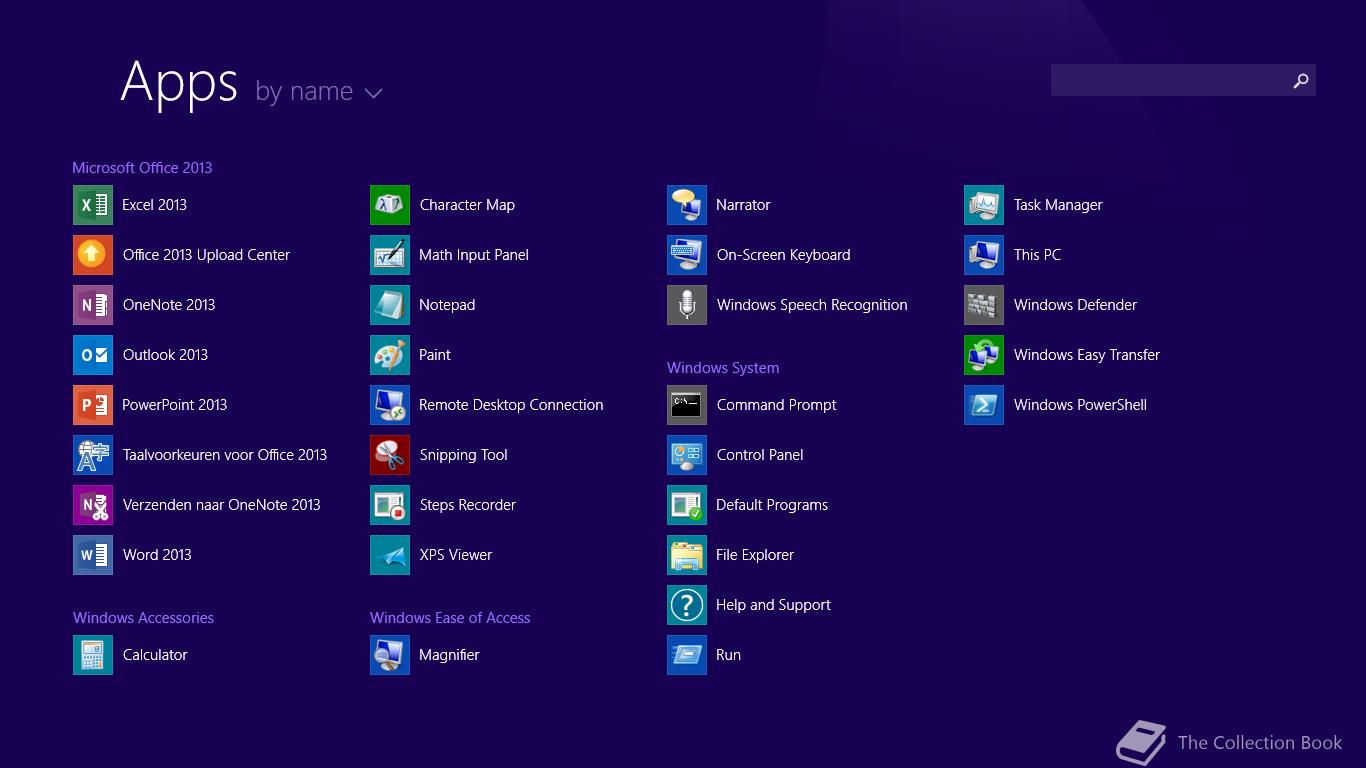Click the 'Windows PowerShell' label text
Screen dimensions: 1366x768
coord(1080,405)
